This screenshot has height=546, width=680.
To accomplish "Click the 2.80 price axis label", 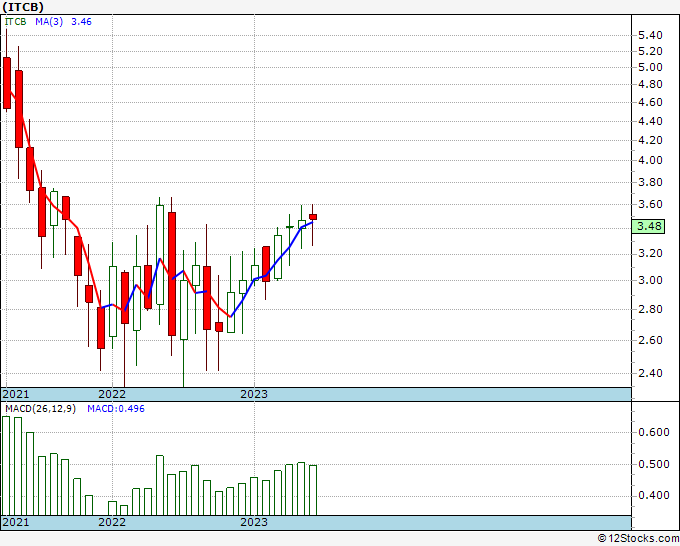I will click(650, 309).
